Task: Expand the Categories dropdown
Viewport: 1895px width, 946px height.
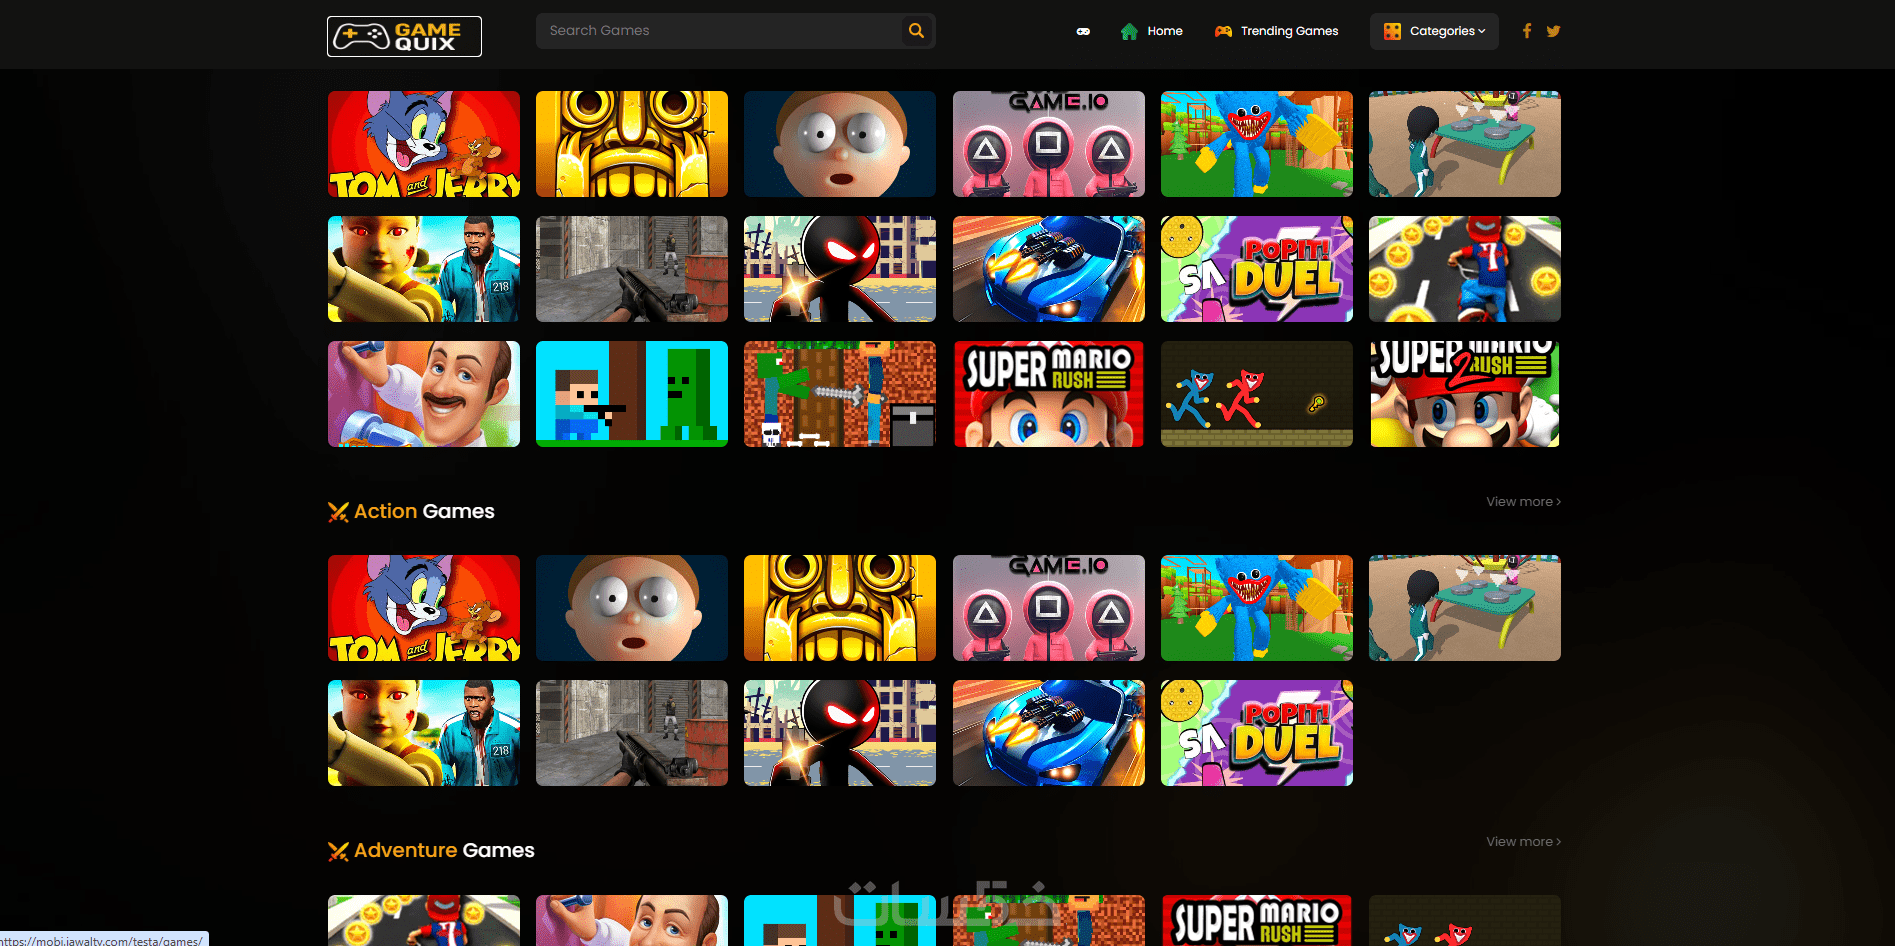Action: pos(1434,31)
